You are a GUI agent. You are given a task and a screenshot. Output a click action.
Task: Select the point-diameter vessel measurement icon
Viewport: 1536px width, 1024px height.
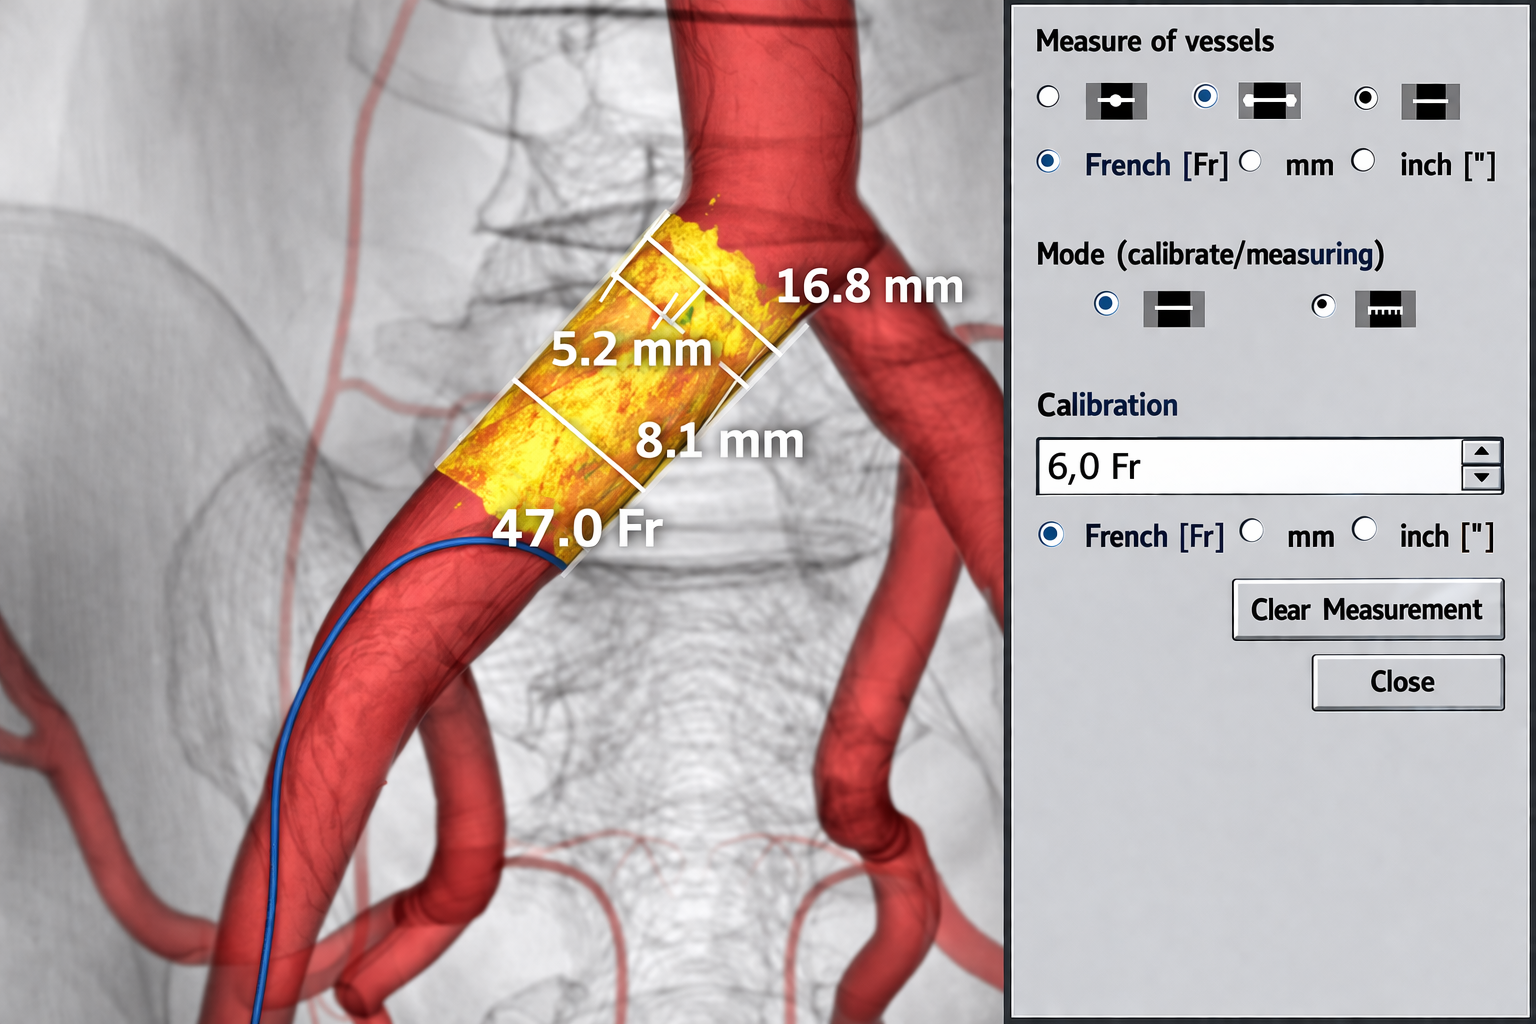tap(1116, 99)
